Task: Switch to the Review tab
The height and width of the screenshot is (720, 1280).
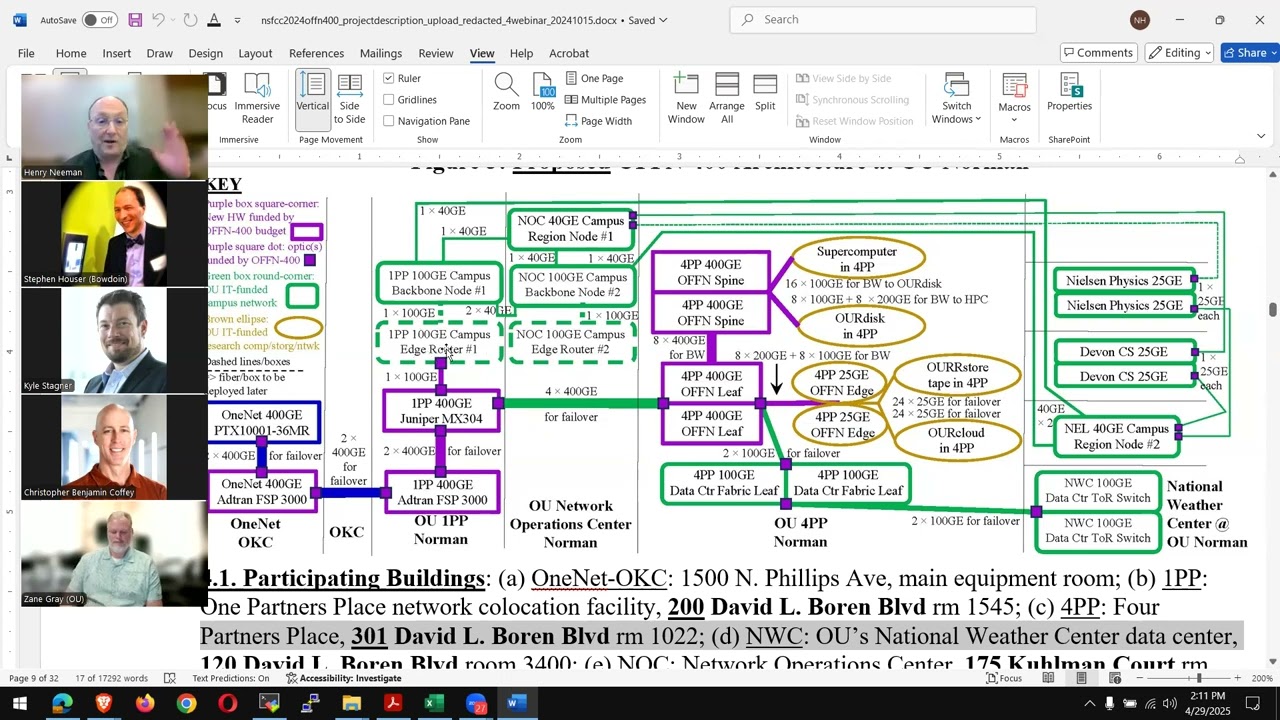Action: click(436, 53)
